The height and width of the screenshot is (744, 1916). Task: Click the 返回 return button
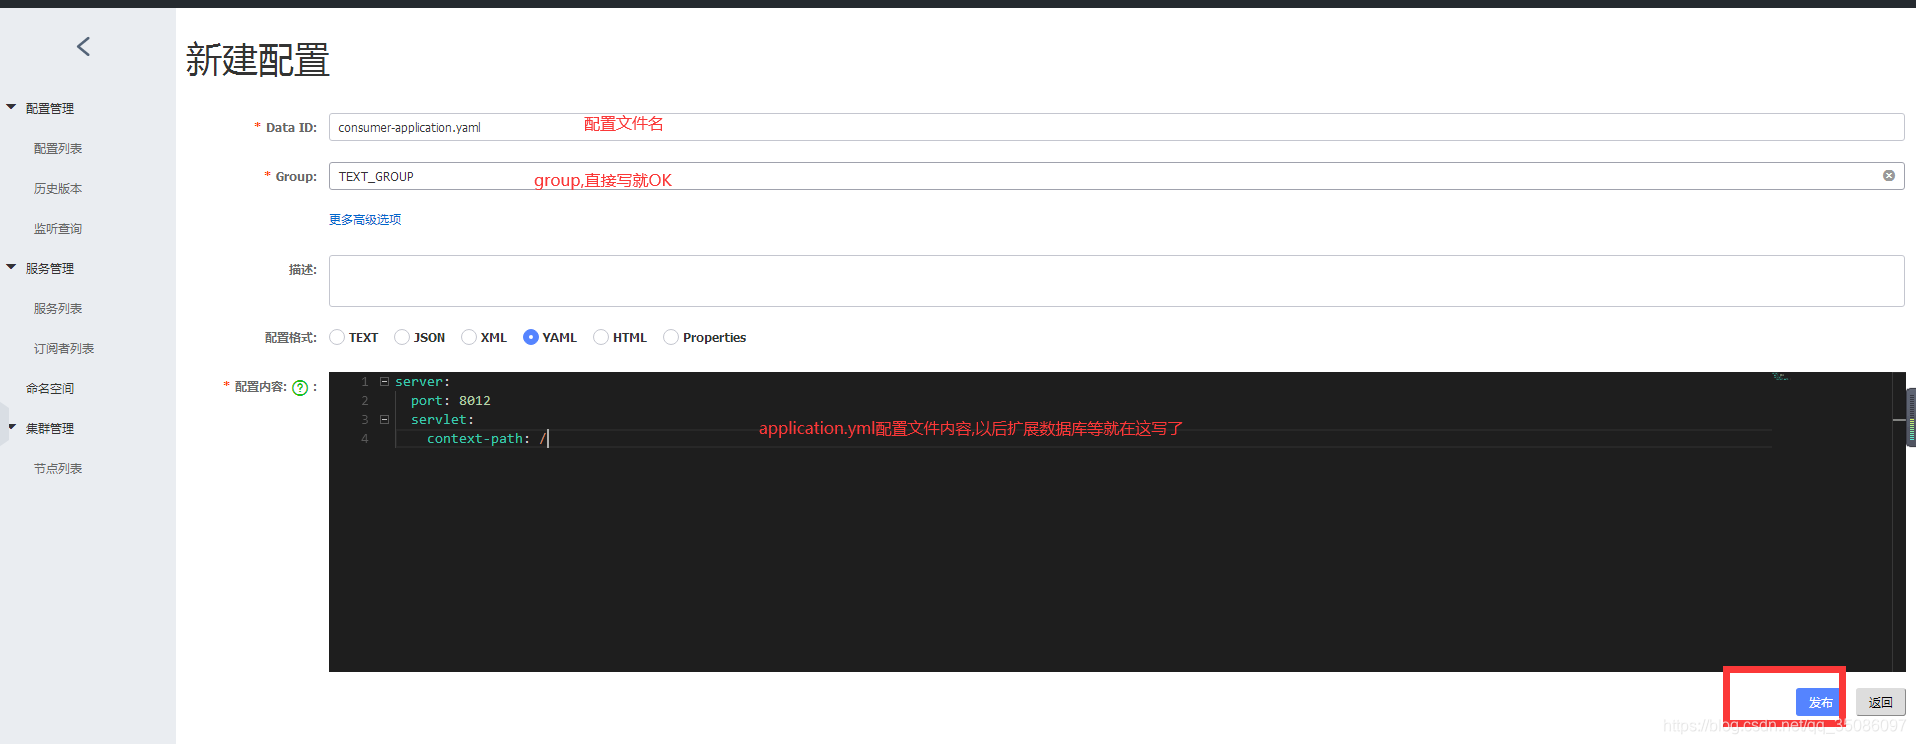point(1881,702)
